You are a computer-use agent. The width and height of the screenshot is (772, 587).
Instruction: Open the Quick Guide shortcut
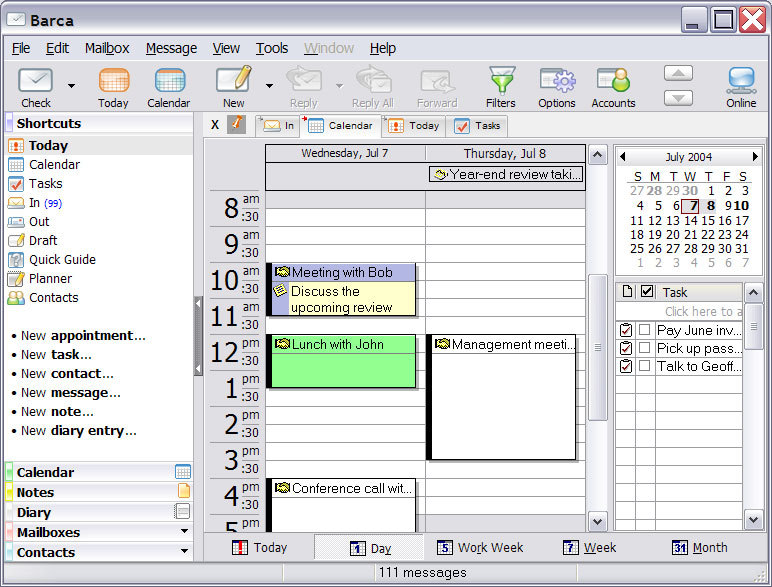[62, 260]
